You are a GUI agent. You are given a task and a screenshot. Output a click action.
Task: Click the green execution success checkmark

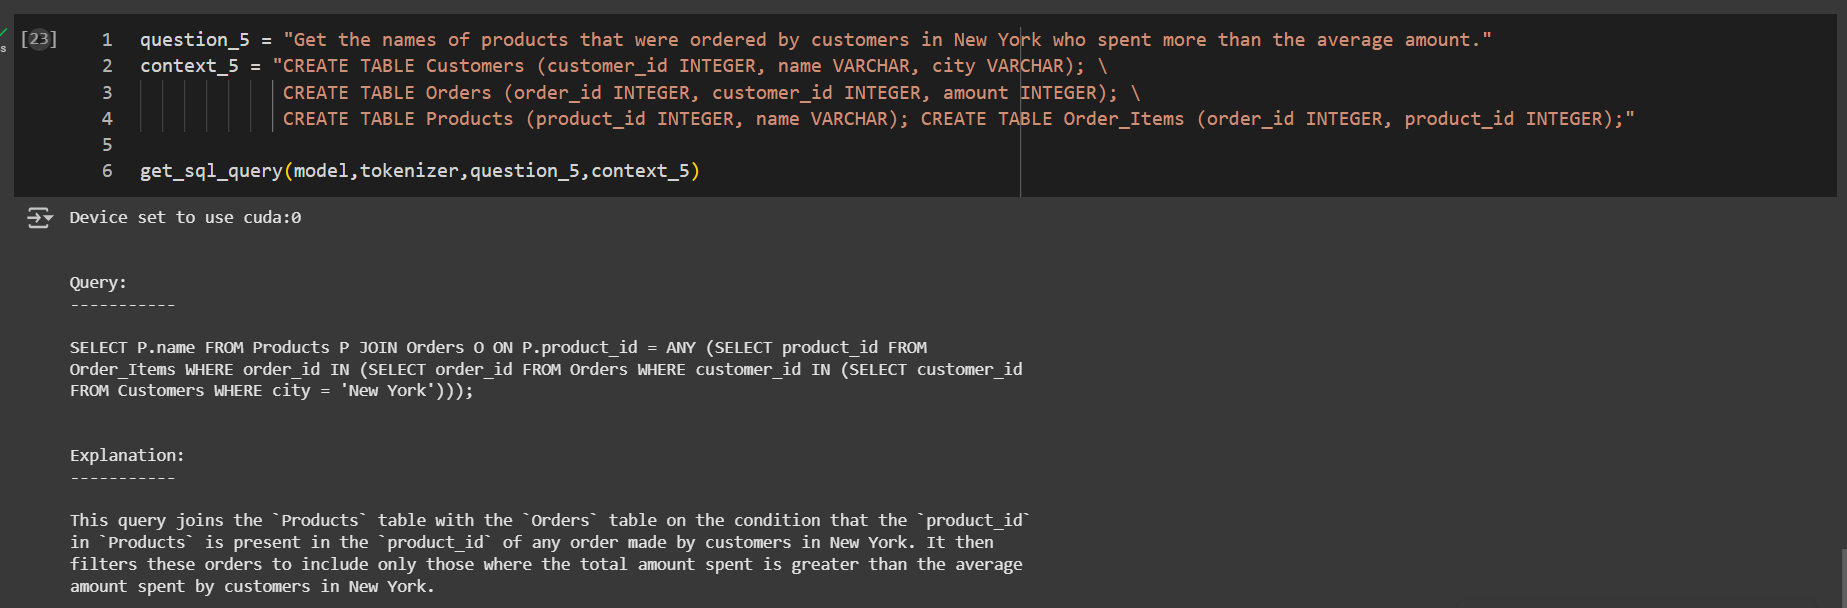(4, 34)
